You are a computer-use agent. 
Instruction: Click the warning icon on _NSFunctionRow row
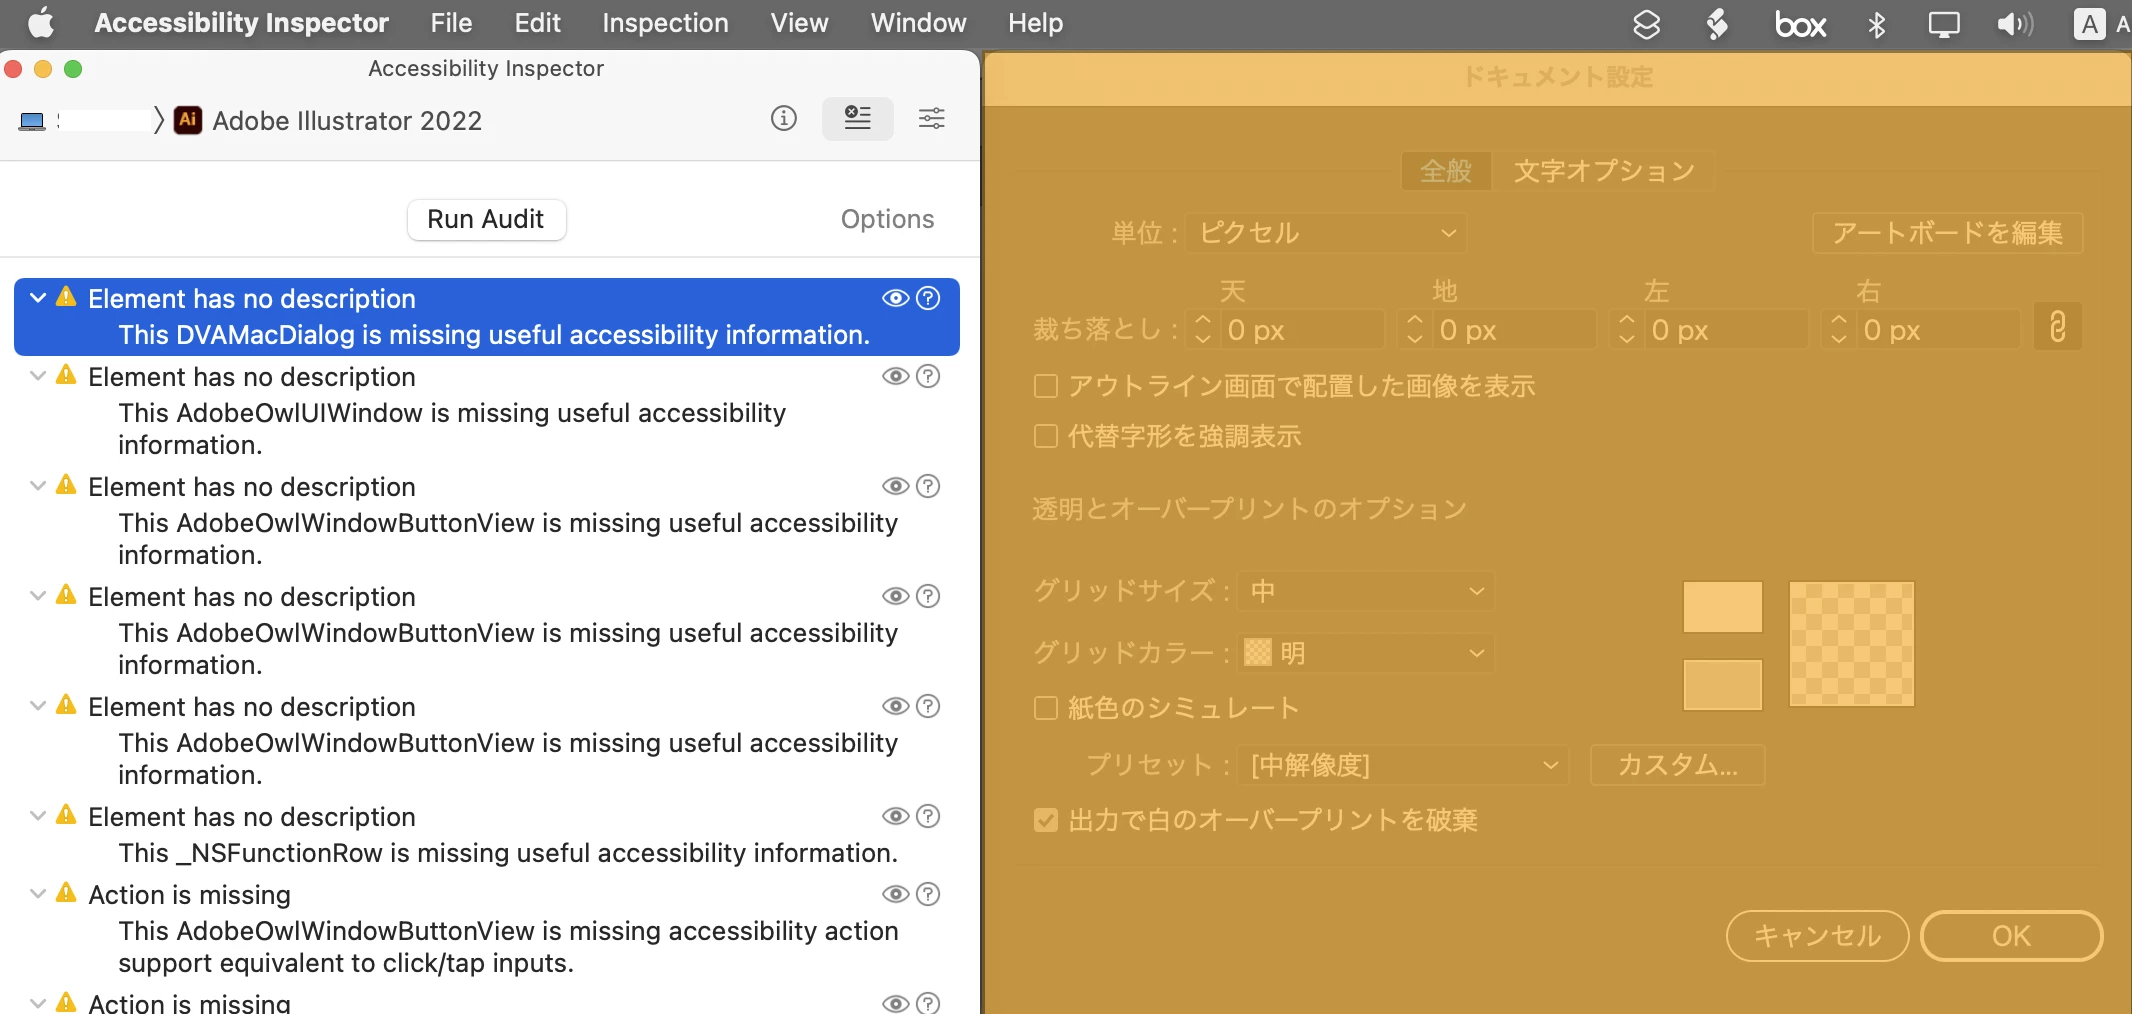[66, 815]
